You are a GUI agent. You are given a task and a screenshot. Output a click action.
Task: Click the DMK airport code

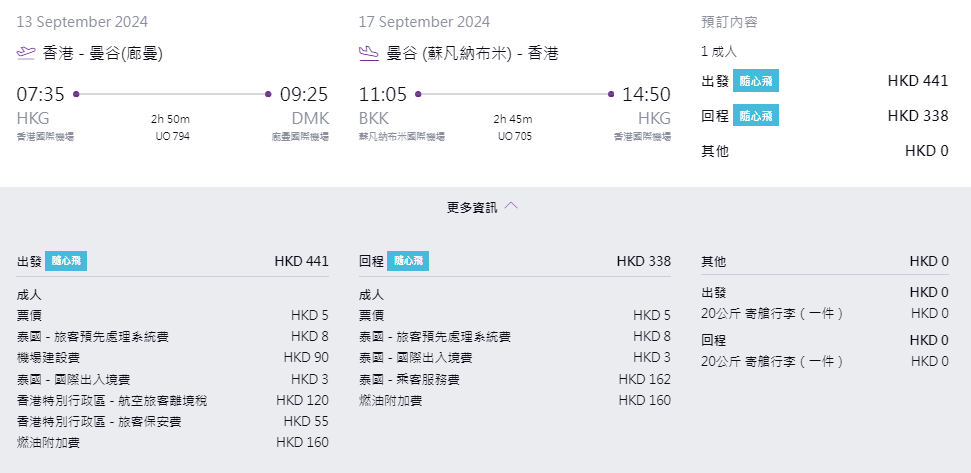point(309,118)
